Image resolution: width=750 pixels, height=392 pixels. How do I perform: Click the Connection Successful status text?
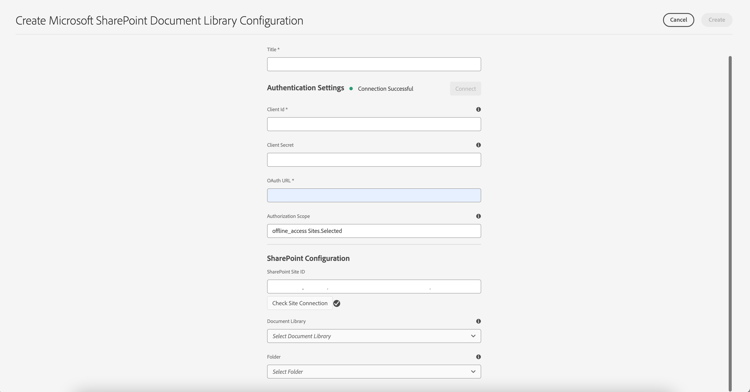point(386,89)
